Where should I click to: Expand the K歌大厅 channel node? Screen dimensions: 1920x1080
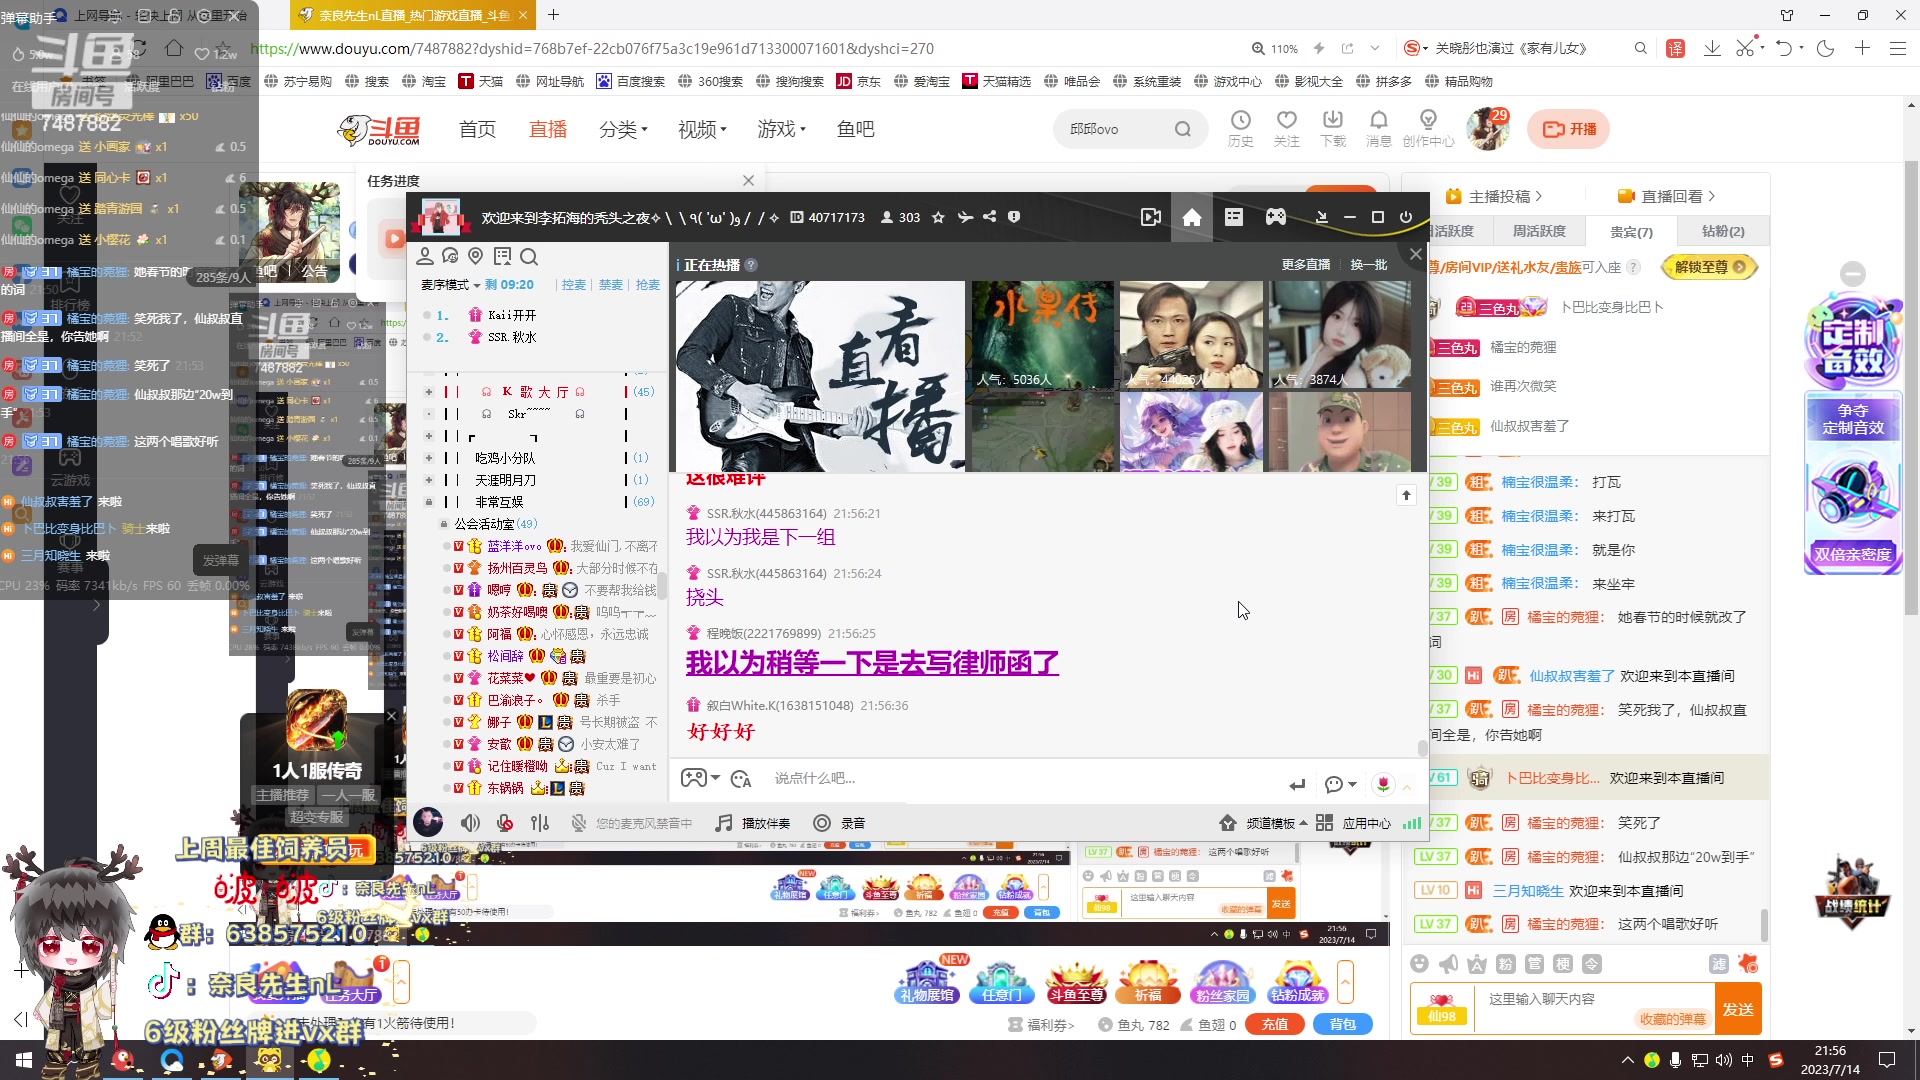(x=429, y=392)
